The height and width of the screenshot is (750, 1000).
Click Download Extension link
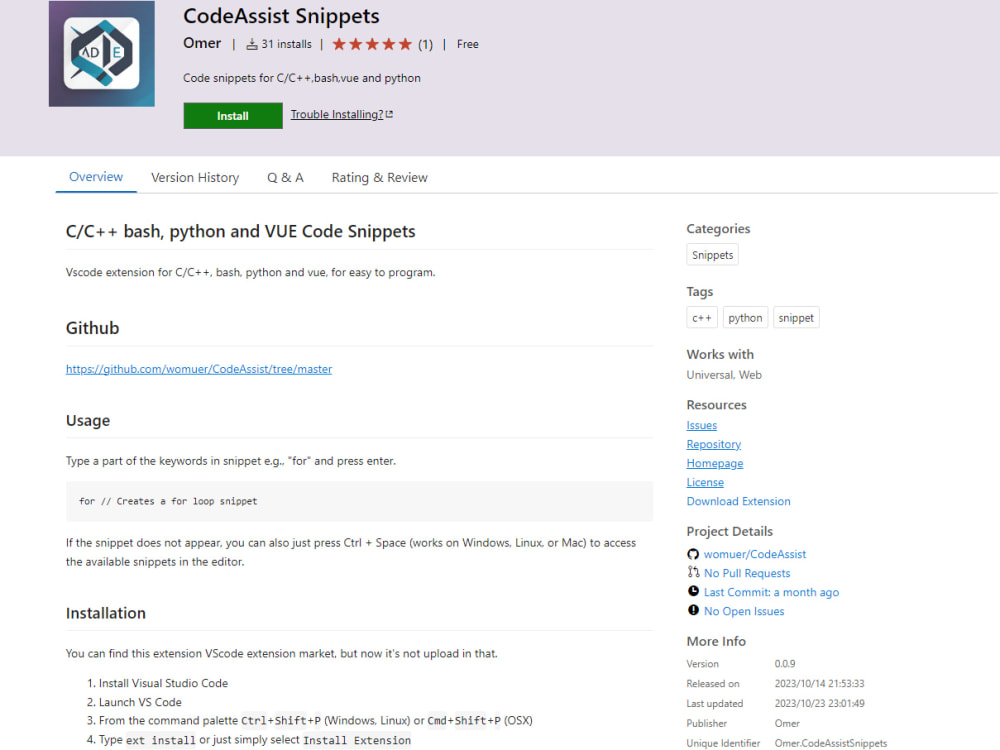pos(738,501)
